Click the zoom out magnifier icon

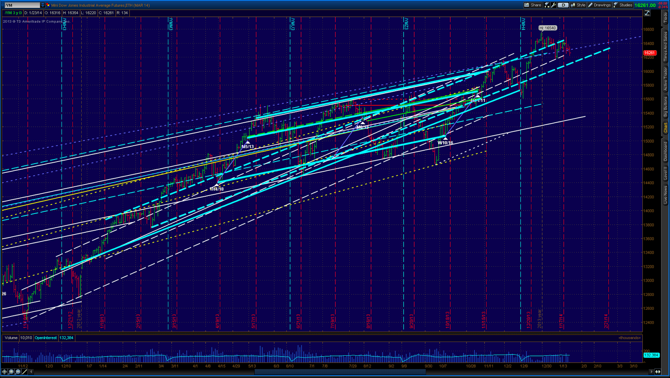pos(18,372)
